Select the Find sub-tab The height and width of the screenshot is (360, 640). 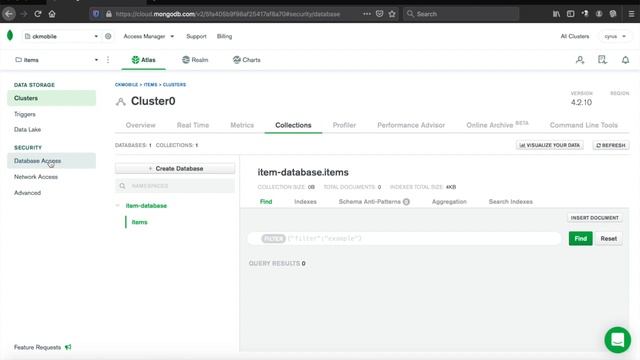click(x=266, y=202)
